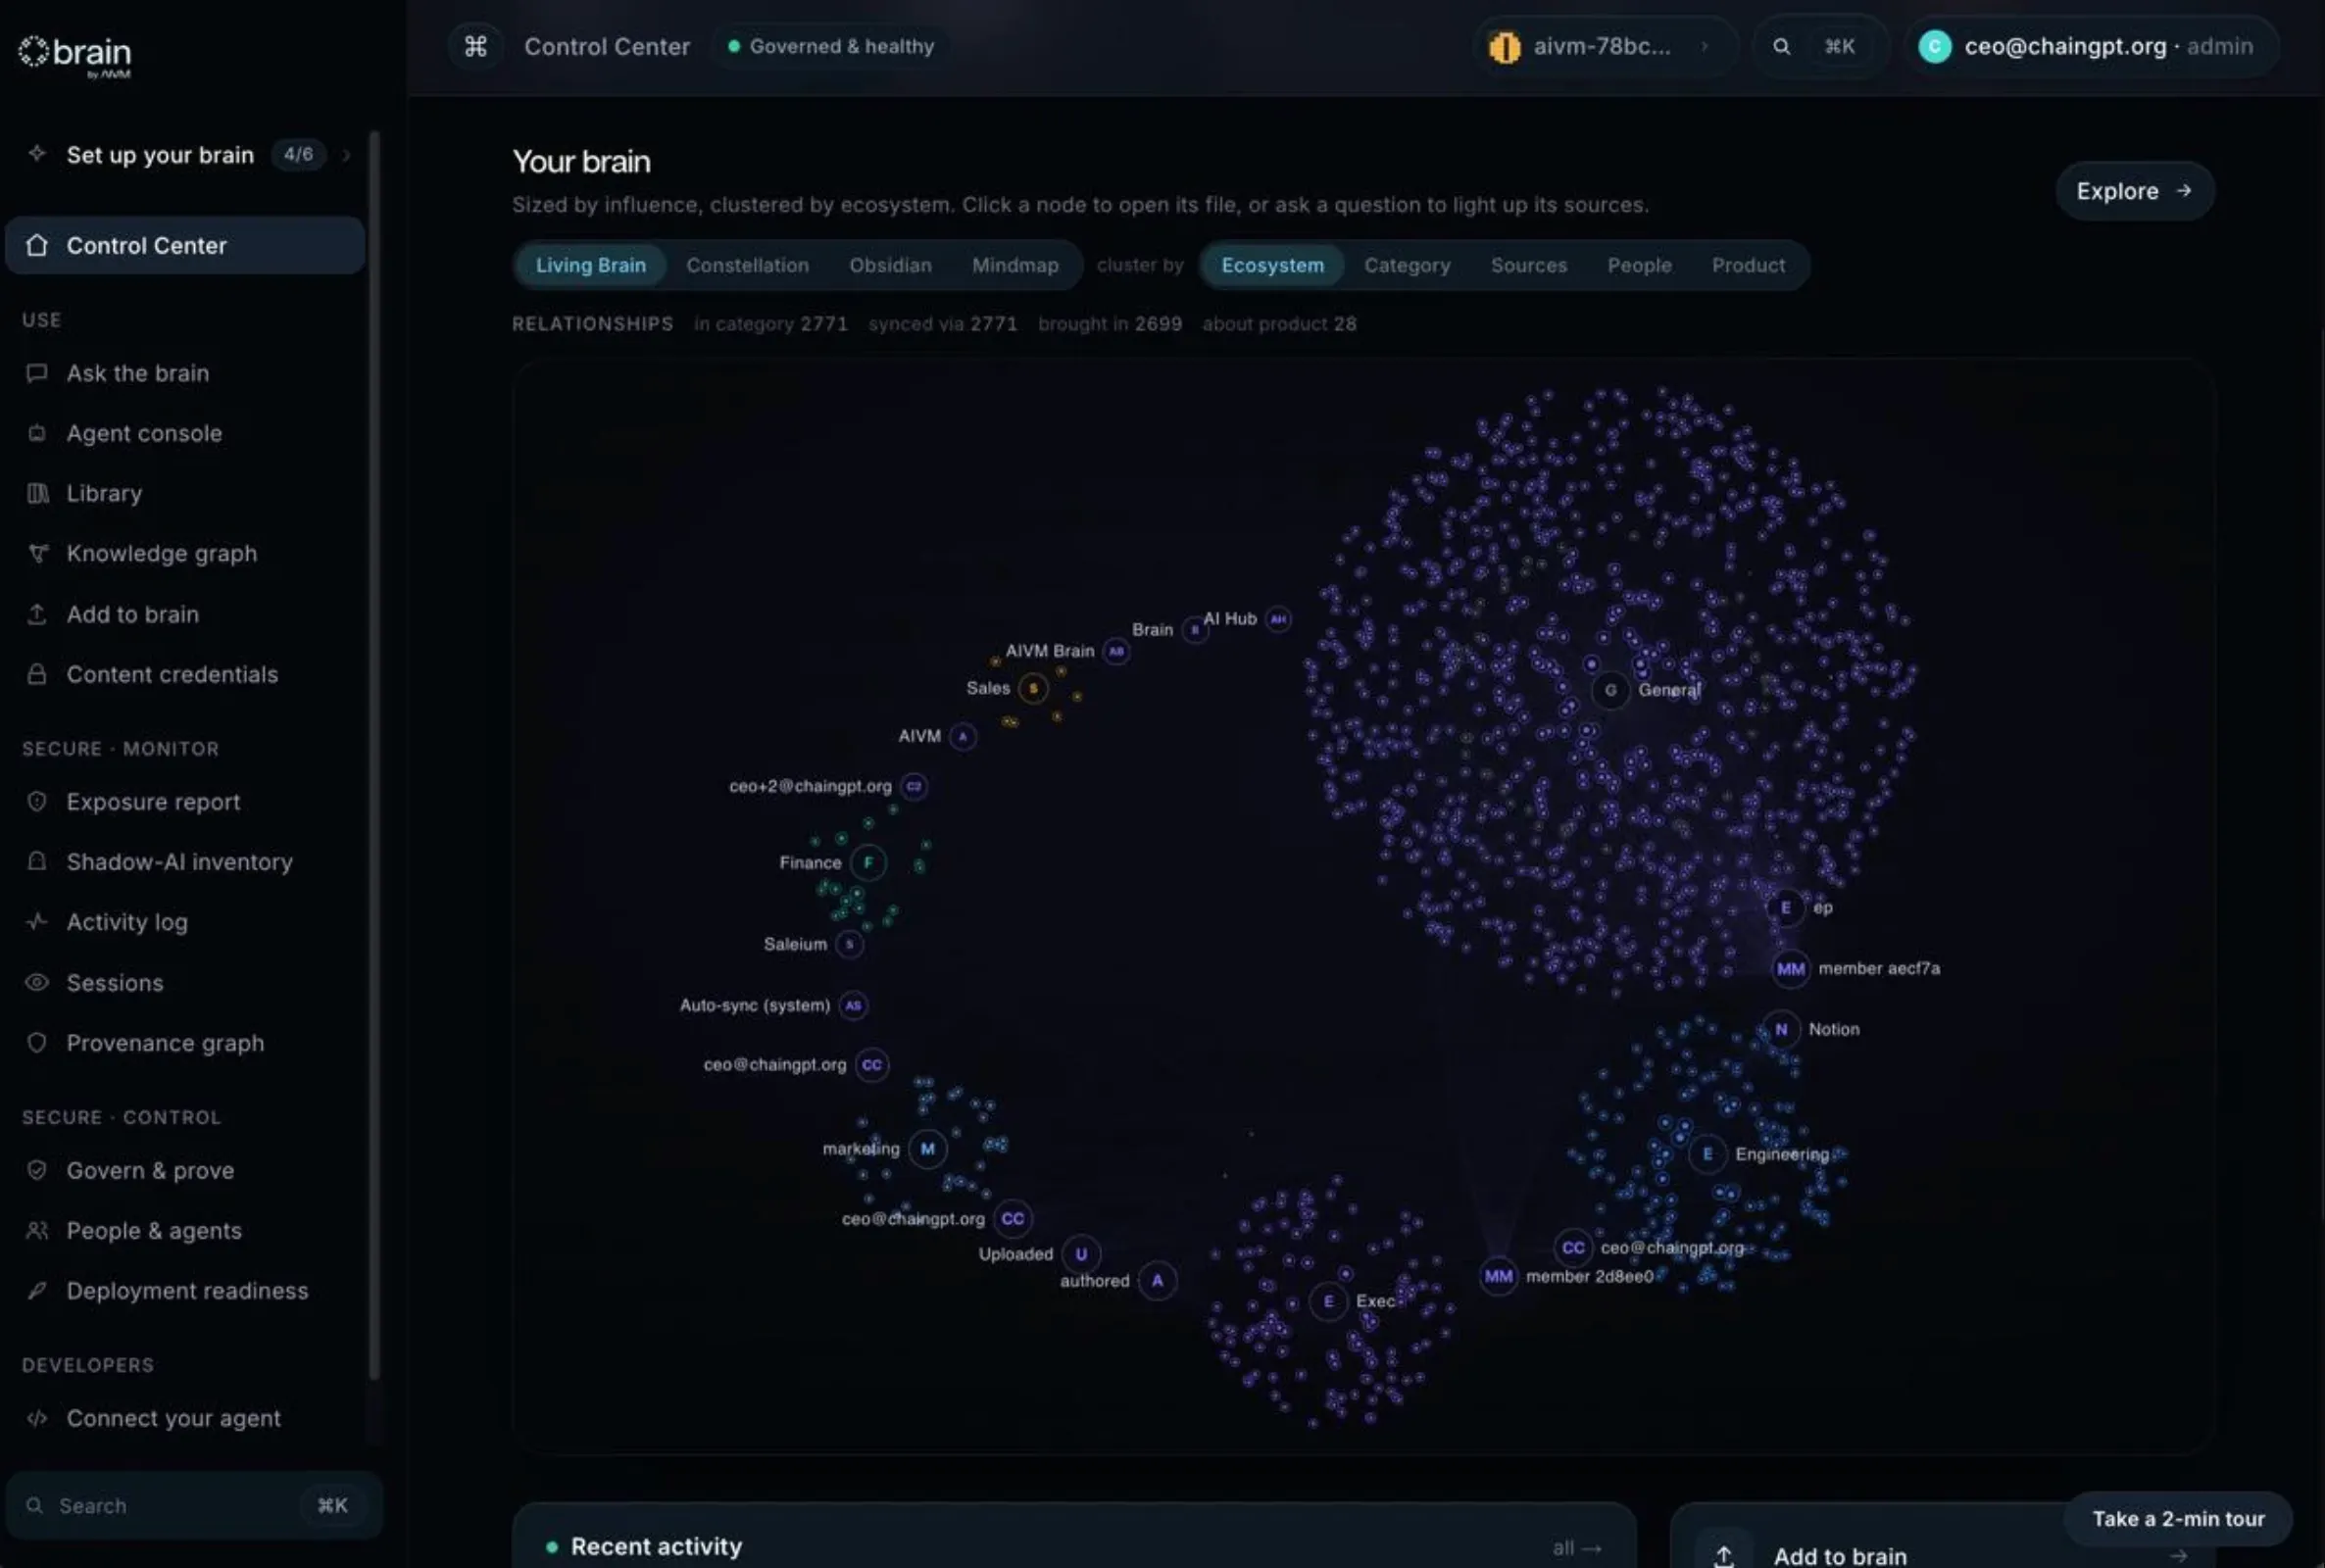Click the orange aivm workspace icon
2325x1568 pixels.
pyautogui.click(x=1505, y=47)
